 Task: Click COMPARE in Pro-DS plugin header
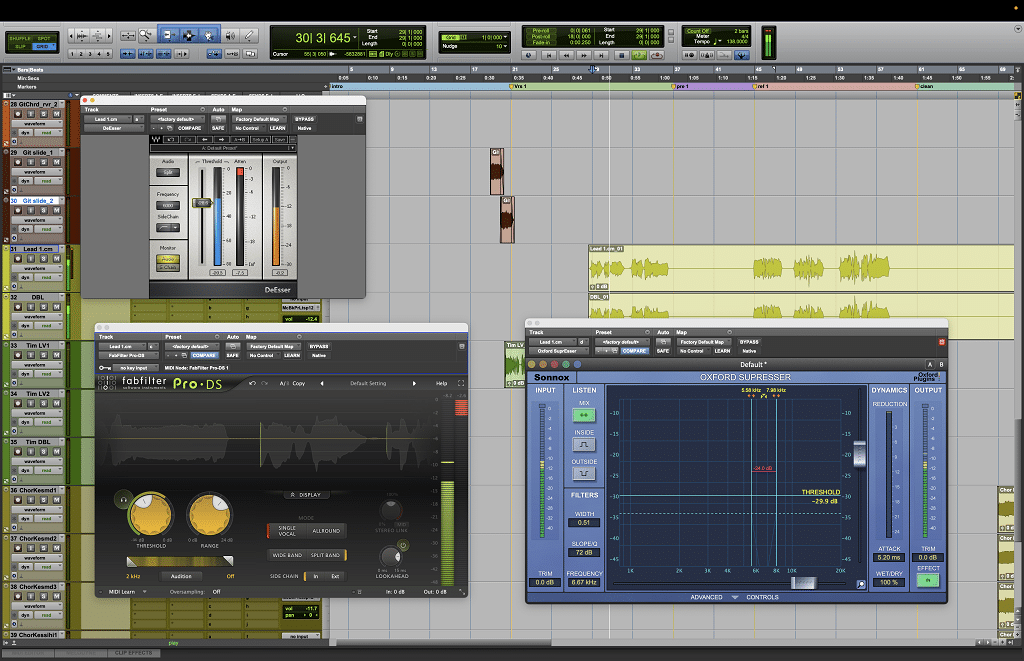coord(204,355)
